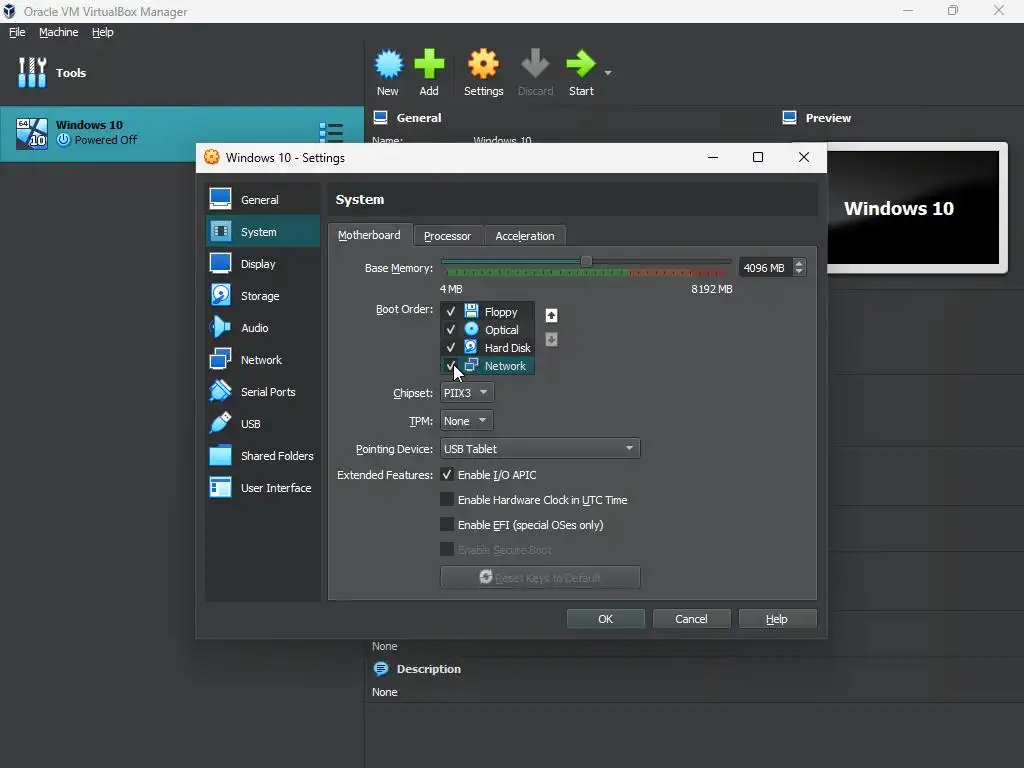Enable Hardware Clock in UTC Time
This screenshot has width=1024, height=768.
(447, 500)
